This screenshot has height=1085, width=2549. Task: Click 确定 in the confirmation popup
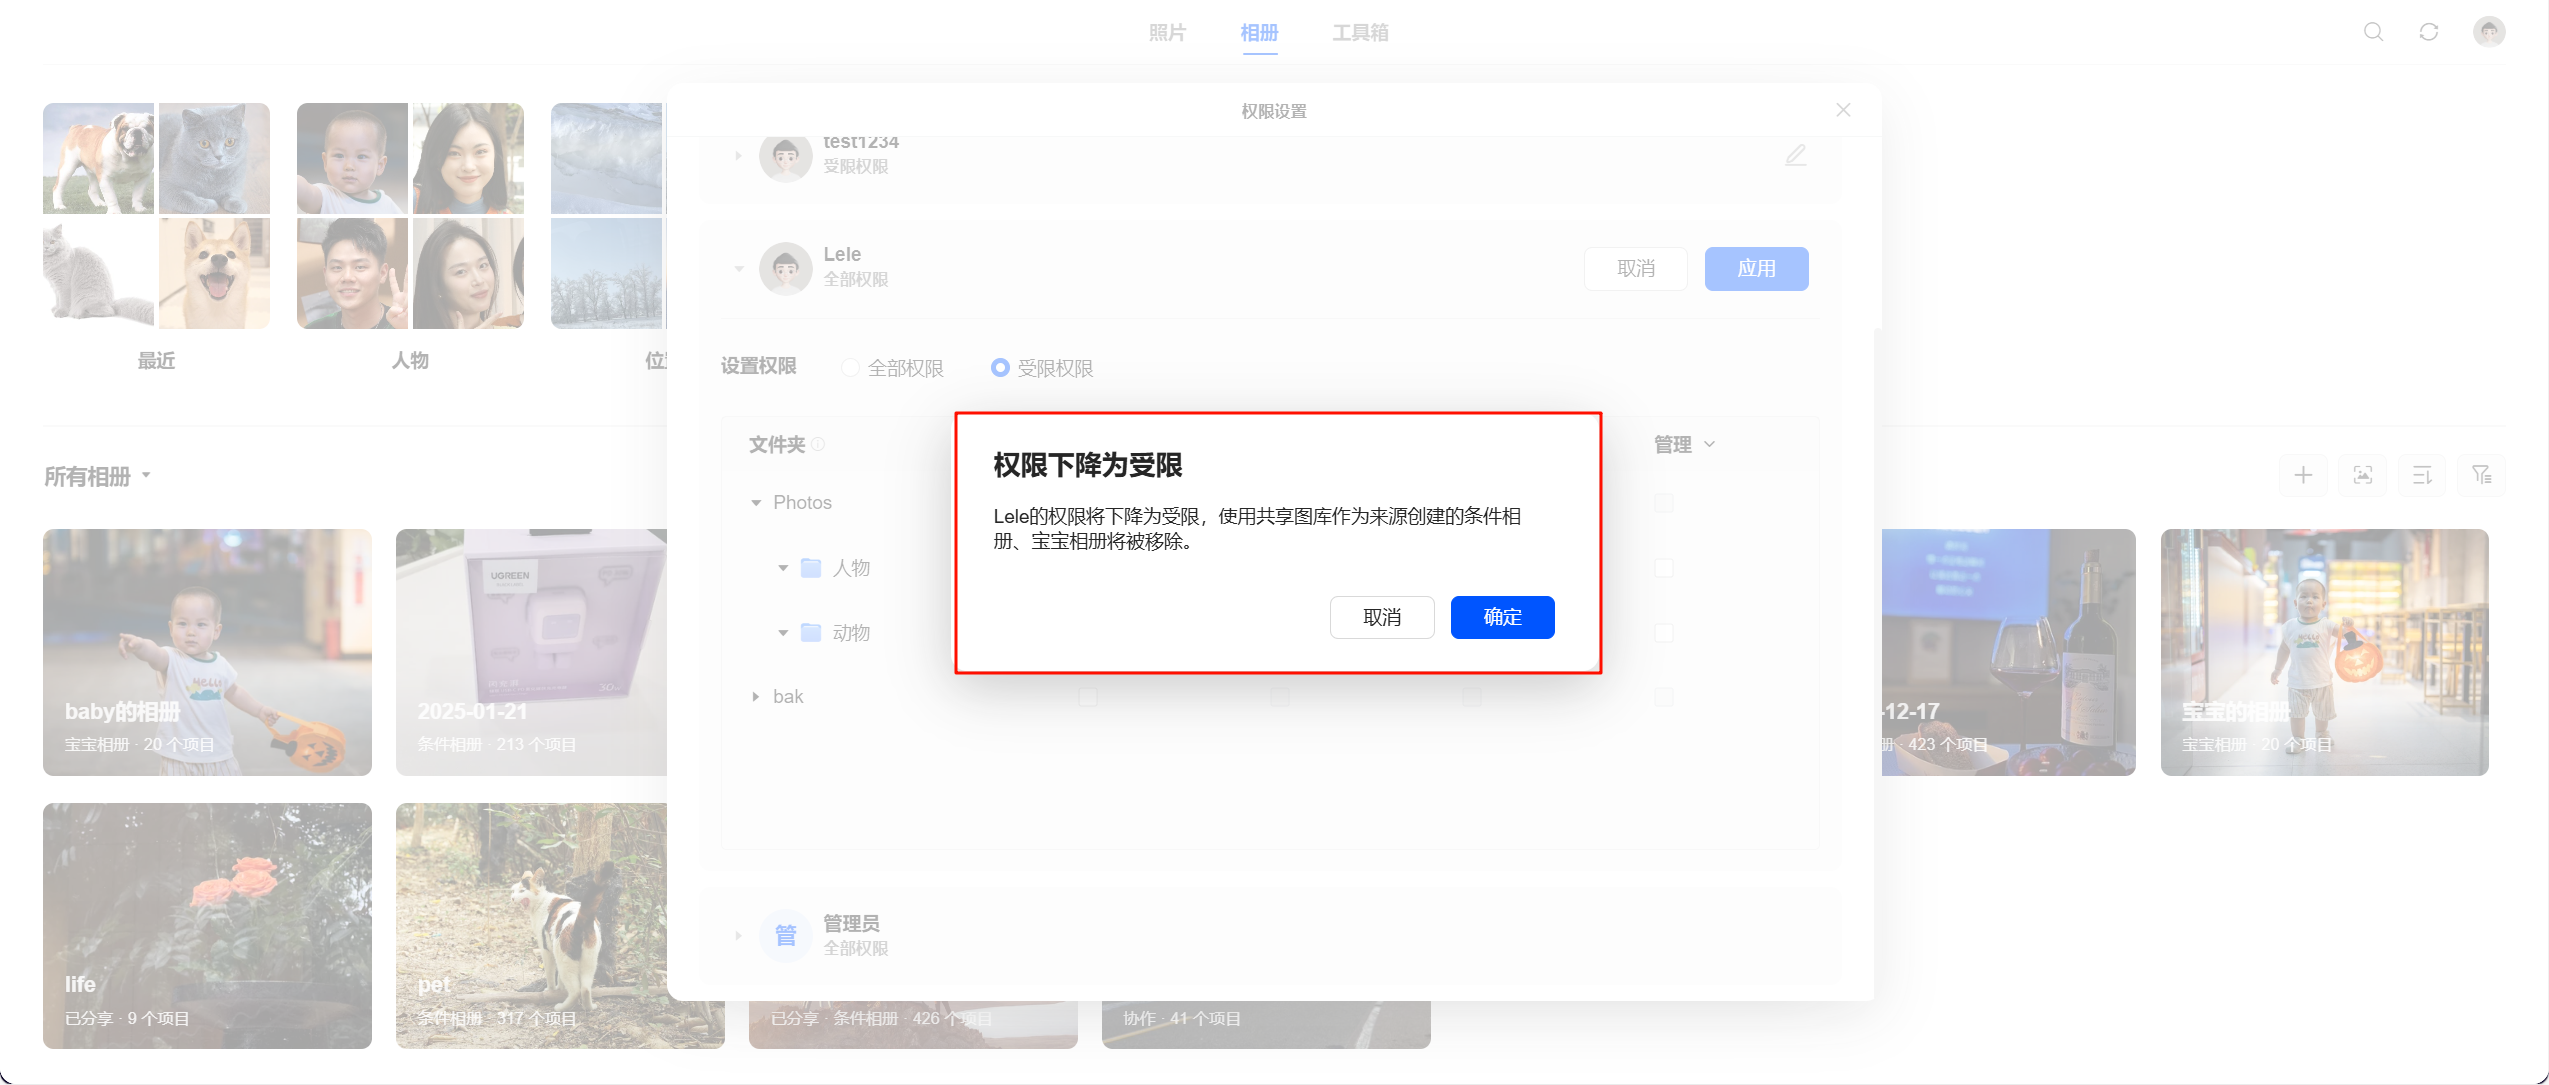point(1502,617)
